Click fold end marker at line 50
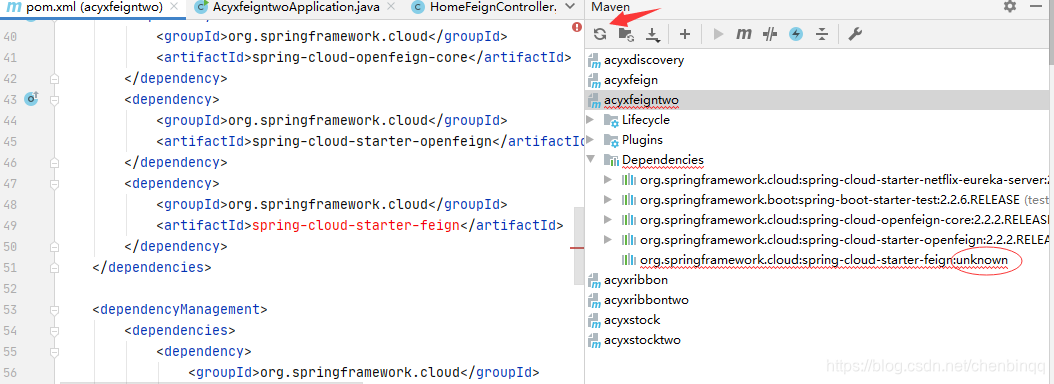Image resolution: width=1054 pixels, height=384 pixels. tap(54, 246)
